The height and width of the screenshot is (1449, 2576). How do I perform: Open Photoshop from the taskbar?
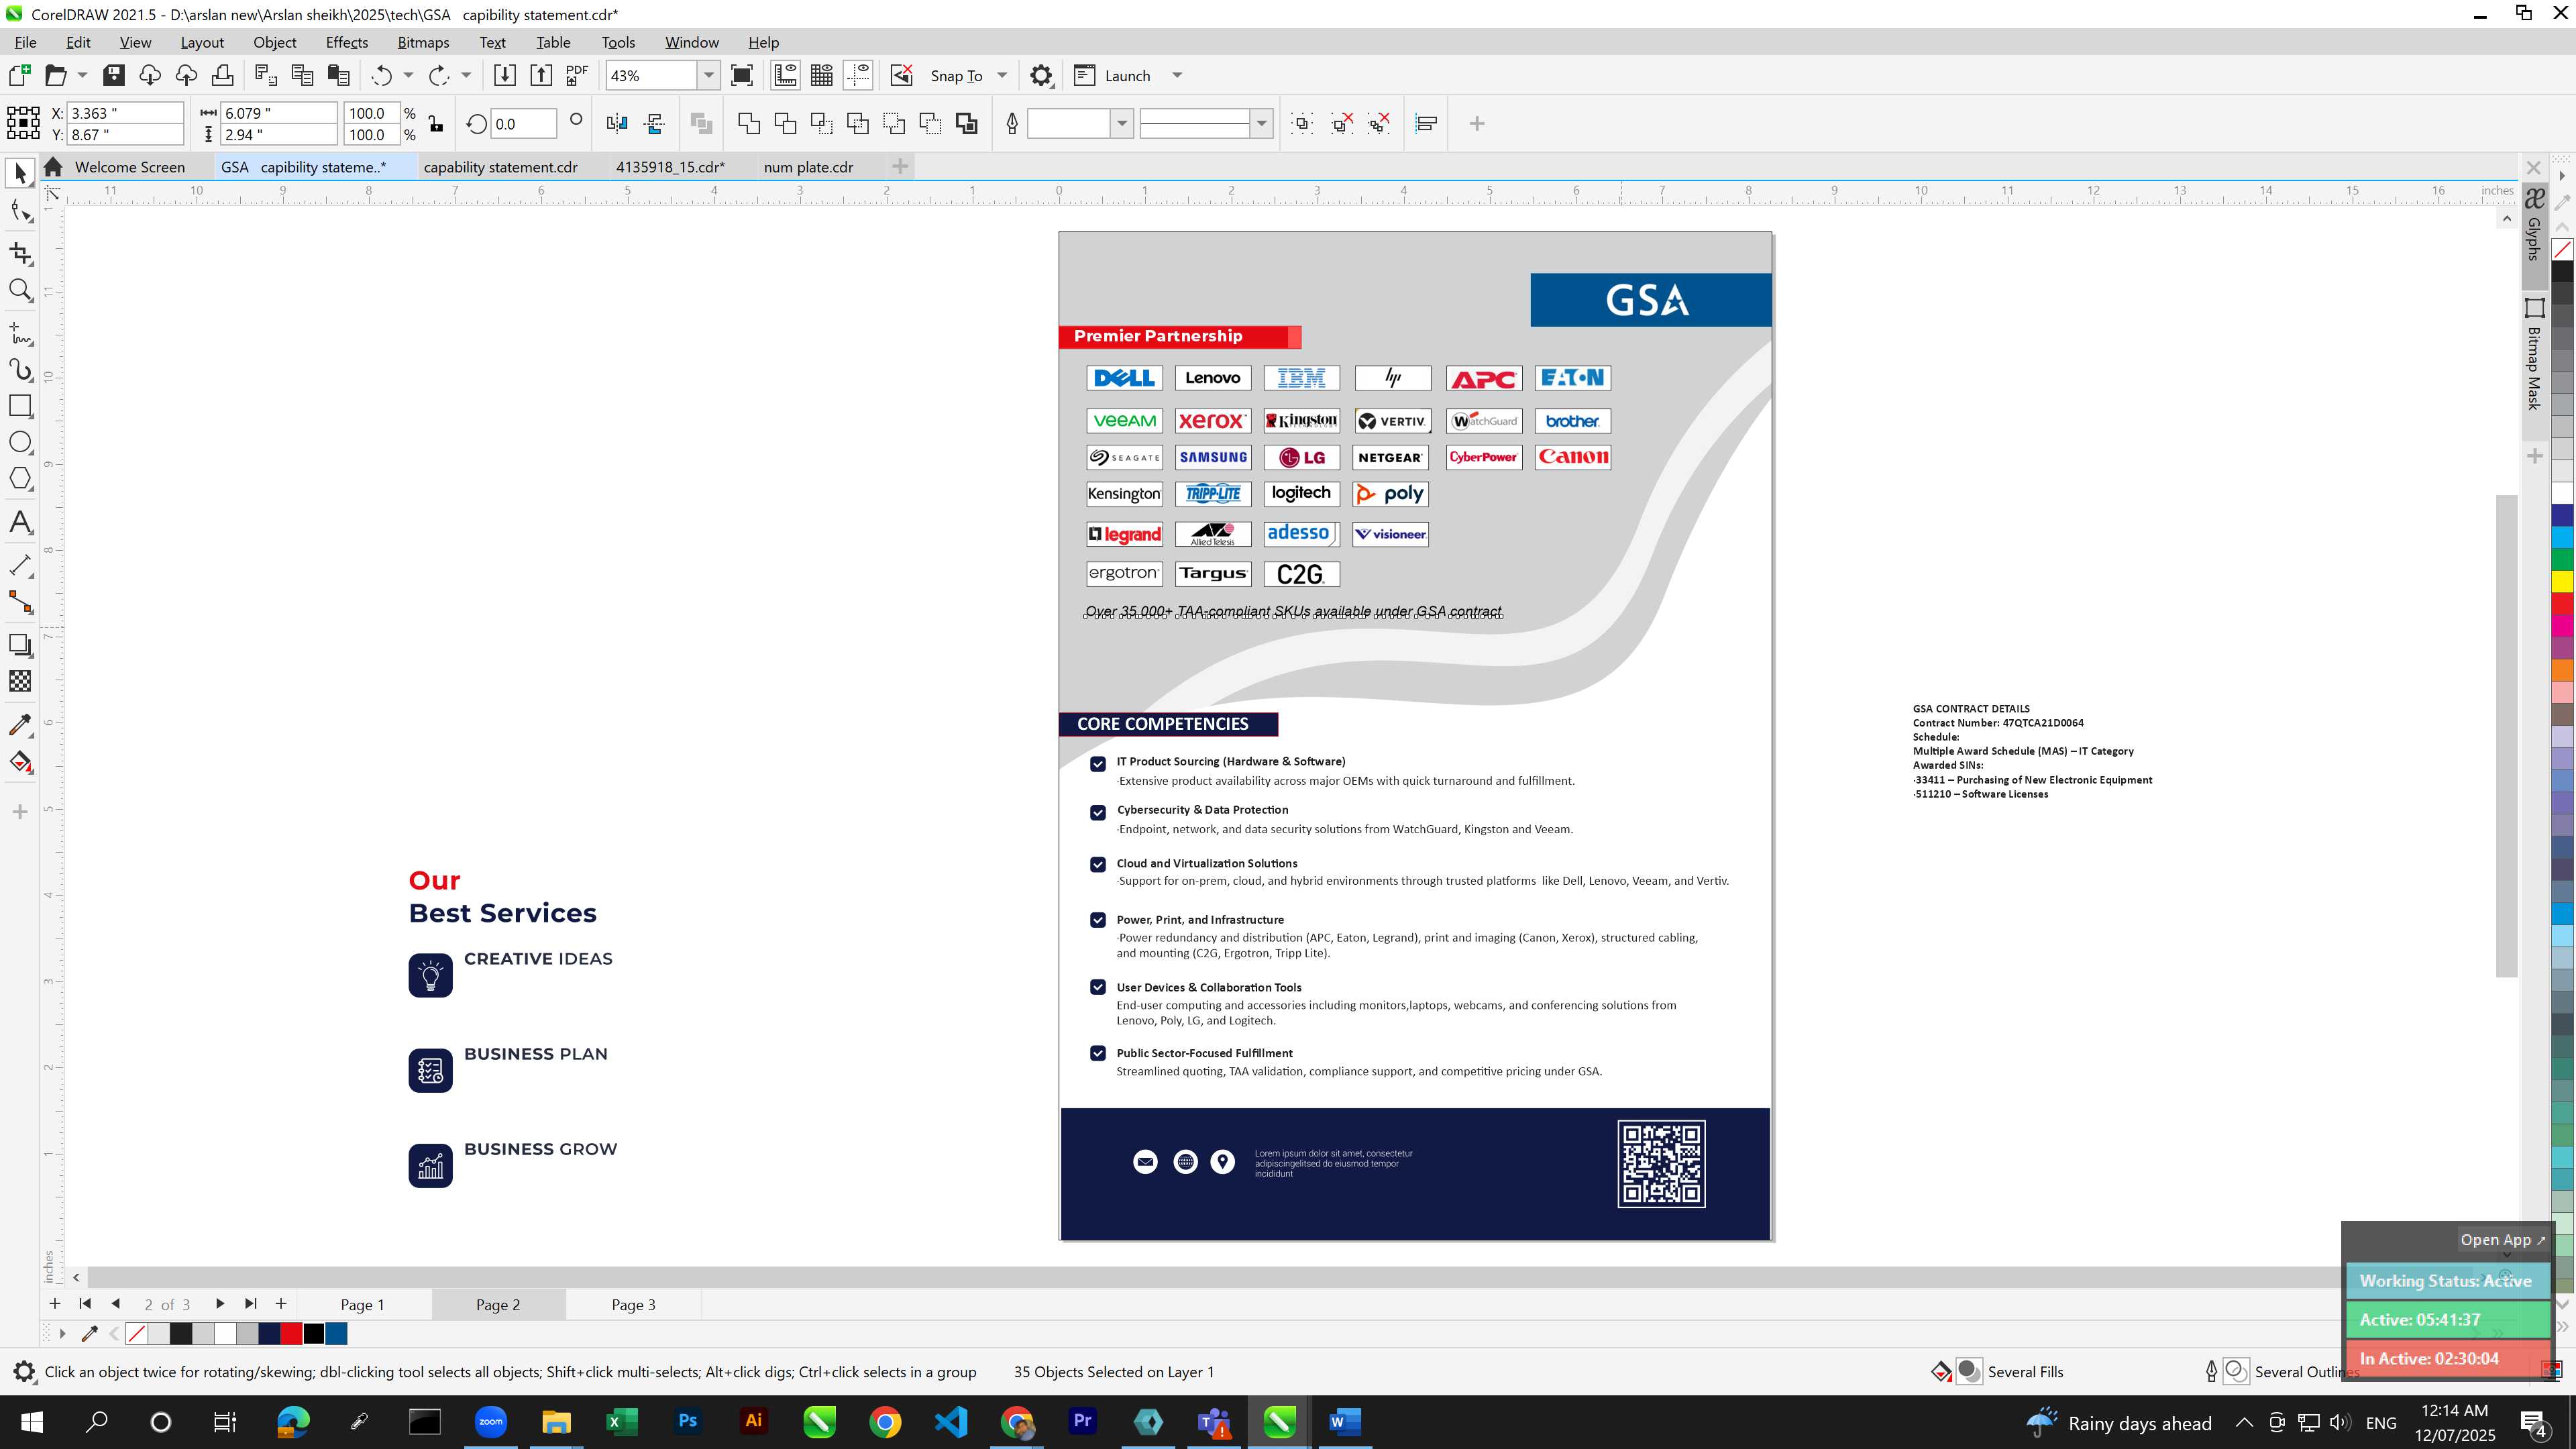click(687, 1421)
